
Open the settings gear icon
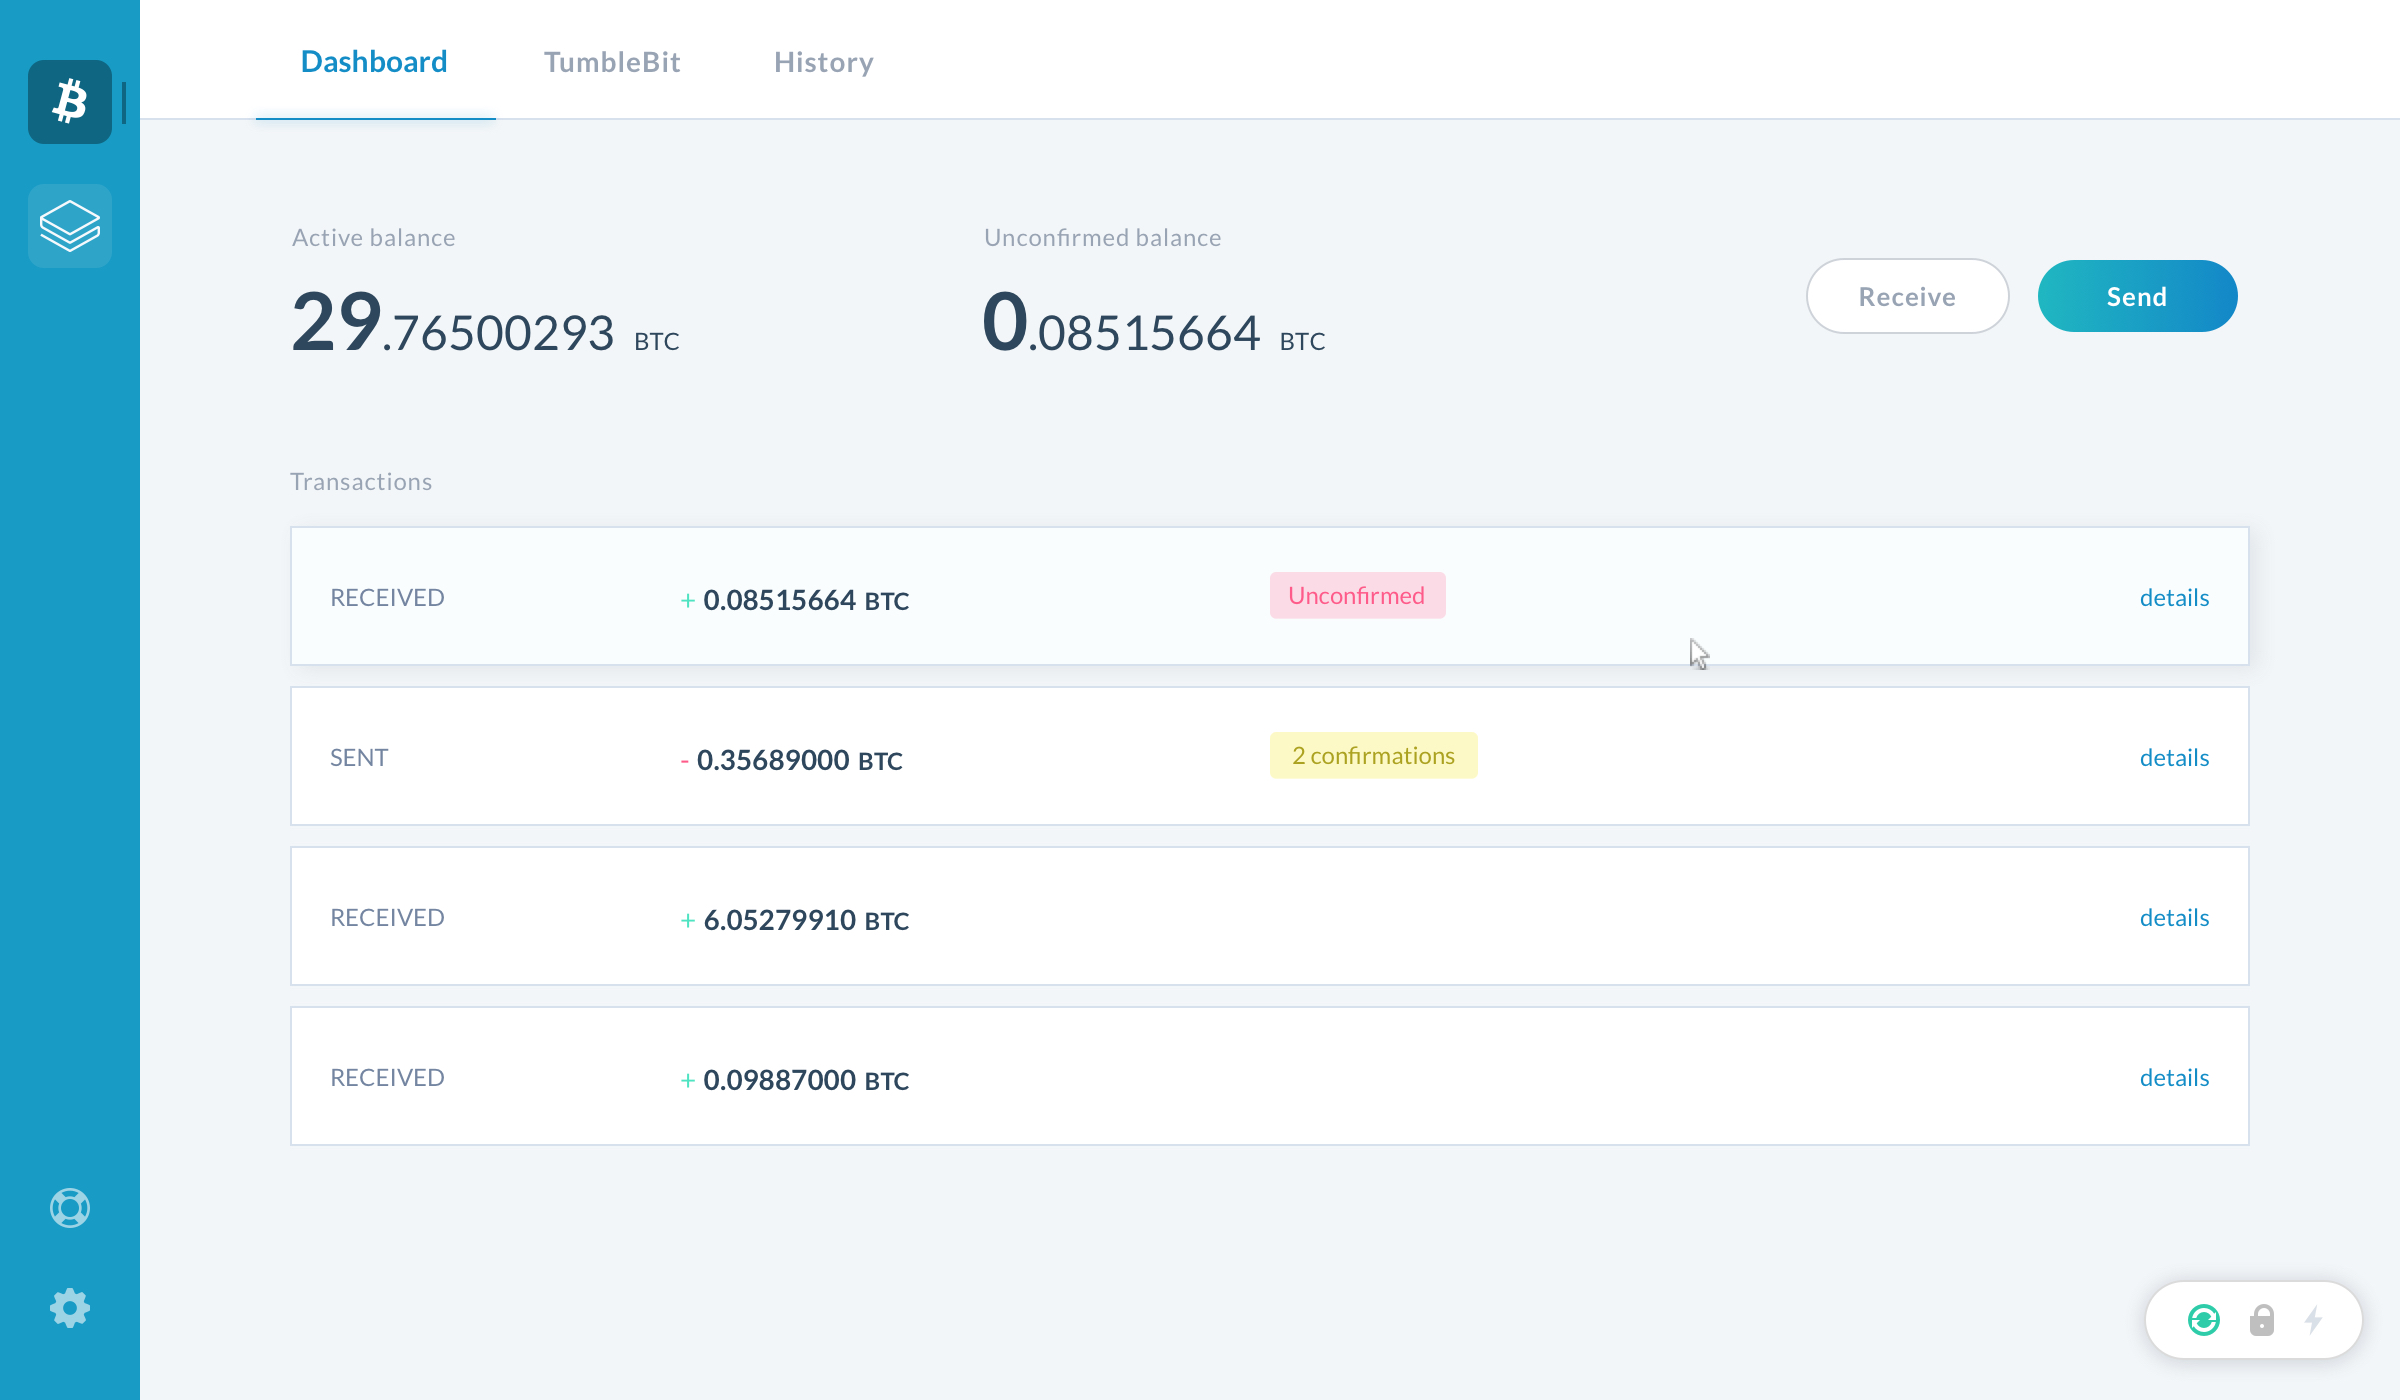point(70,1308)
